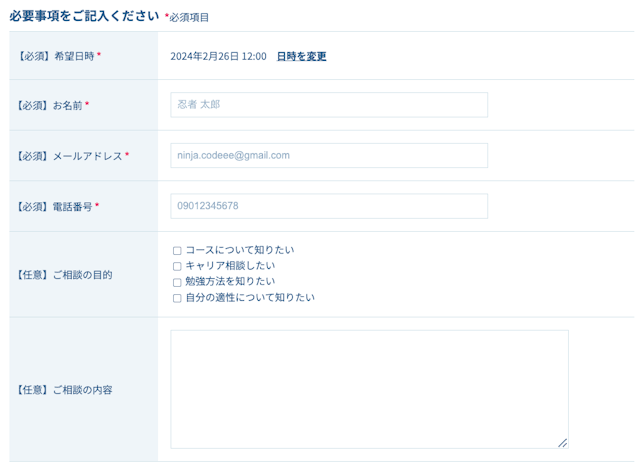Click the 日時を変更 link
The height and width of the screenshot is (468, 640).
coord(301,56)
